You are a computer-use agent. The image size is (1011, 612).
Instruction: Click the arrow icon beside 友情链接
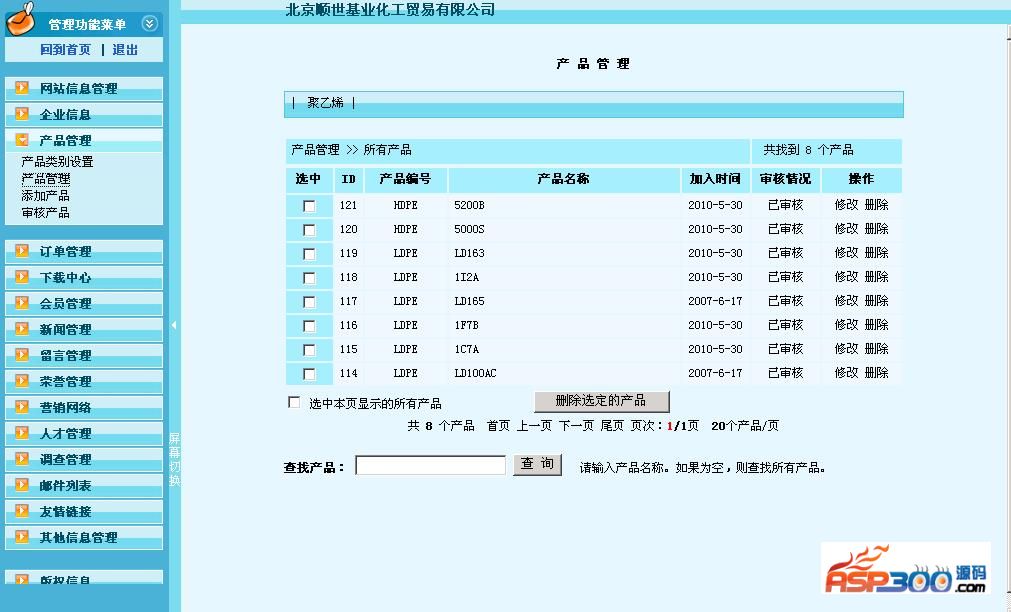[22, 511]
